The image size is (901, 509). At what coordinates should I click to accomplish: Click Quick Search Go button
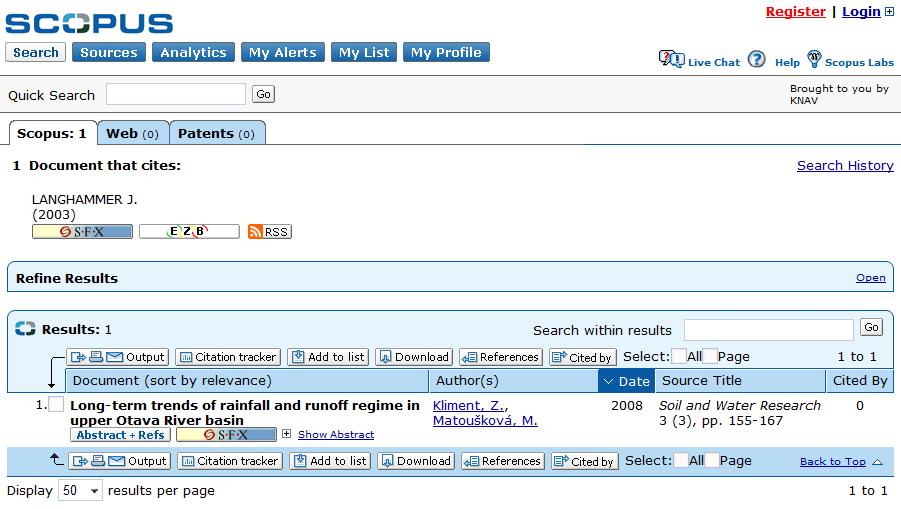coord(263,94)
